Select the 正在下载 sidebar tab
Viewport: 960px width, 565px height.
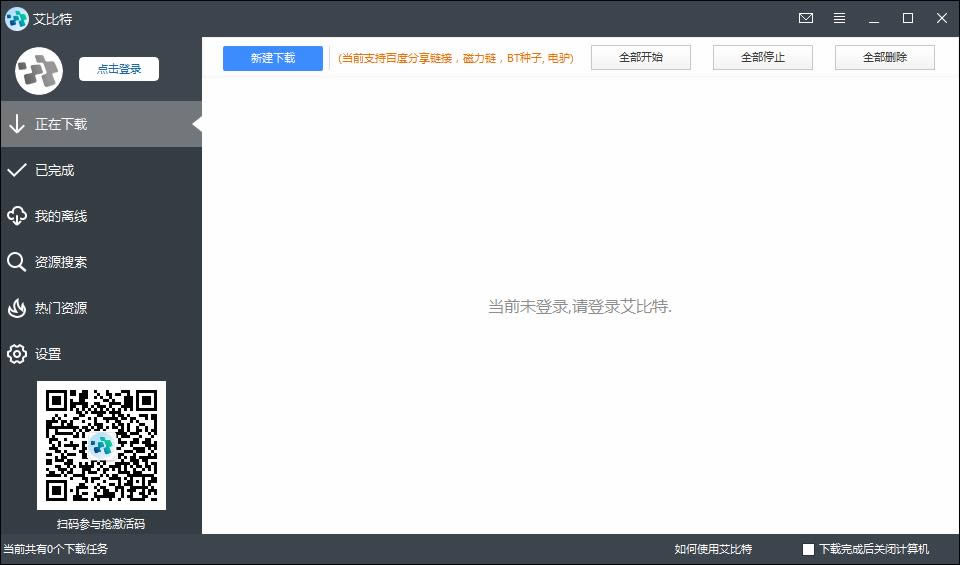click(x=61, y=124)
